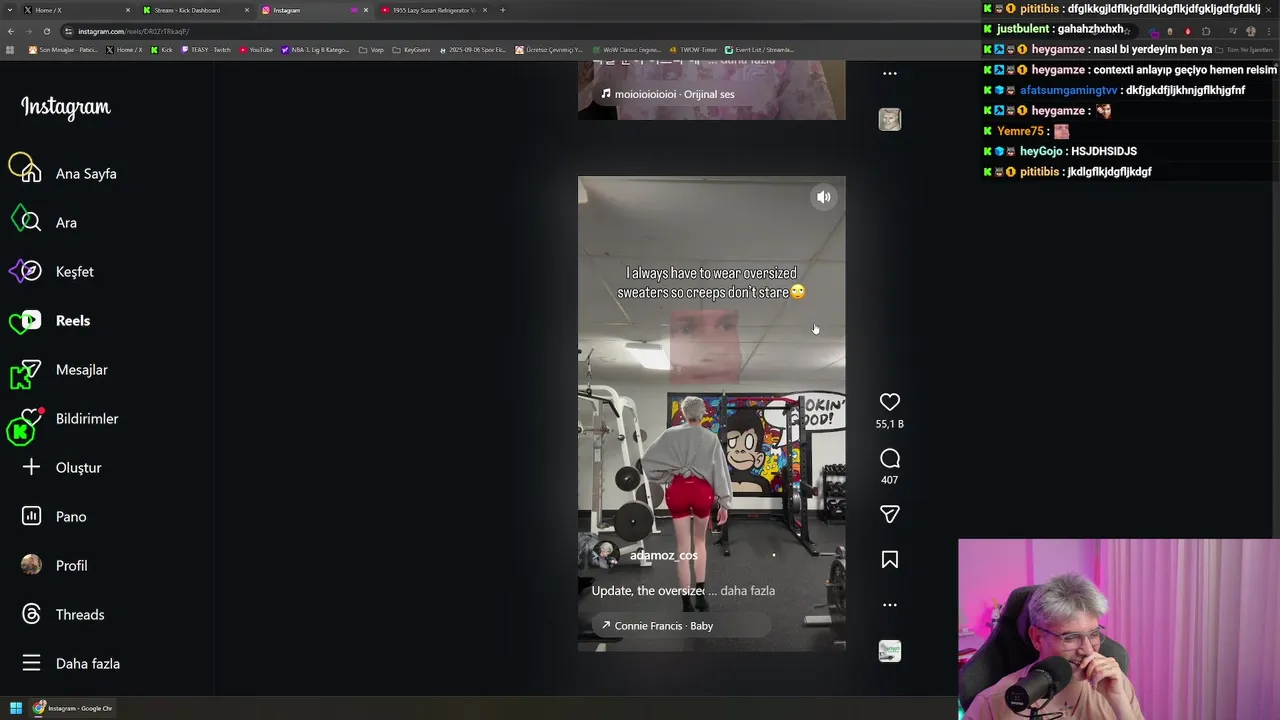
Task: Reload the page
Action: click(x=46, y=31)
